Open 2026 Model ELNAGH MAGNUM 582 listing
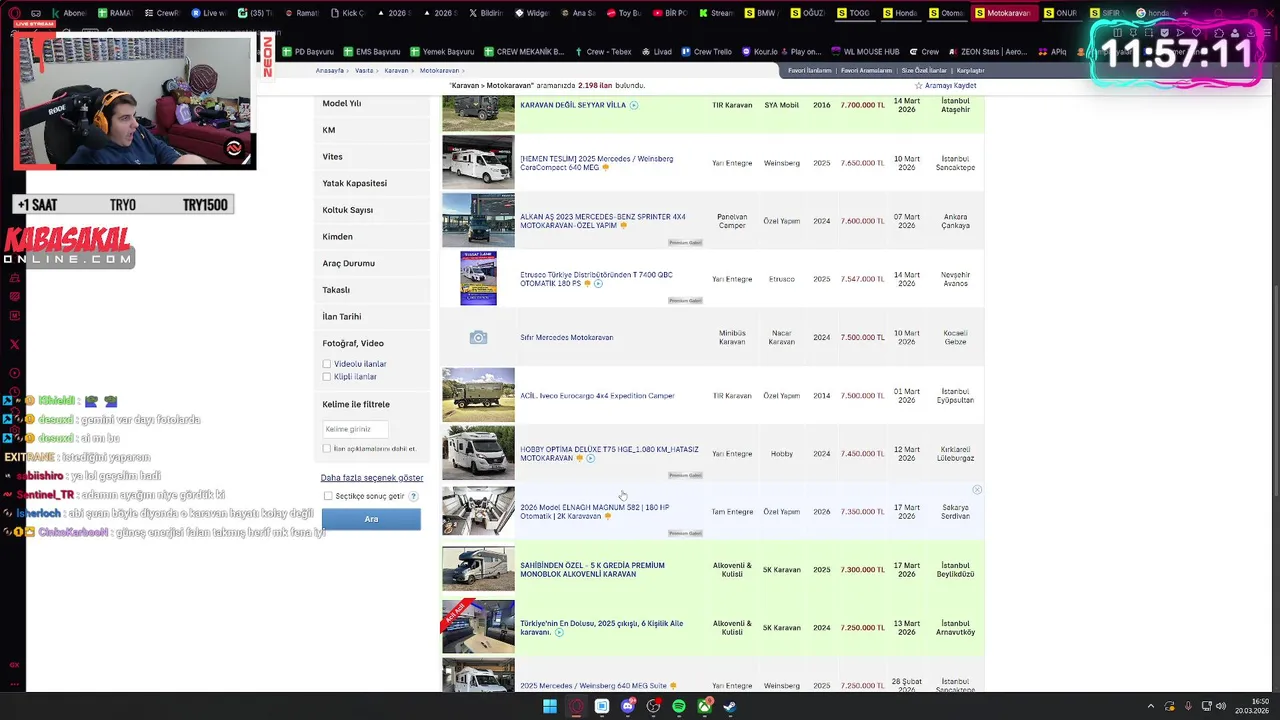The height and width of the screenshot is (720, 1280). click(595, 512)
